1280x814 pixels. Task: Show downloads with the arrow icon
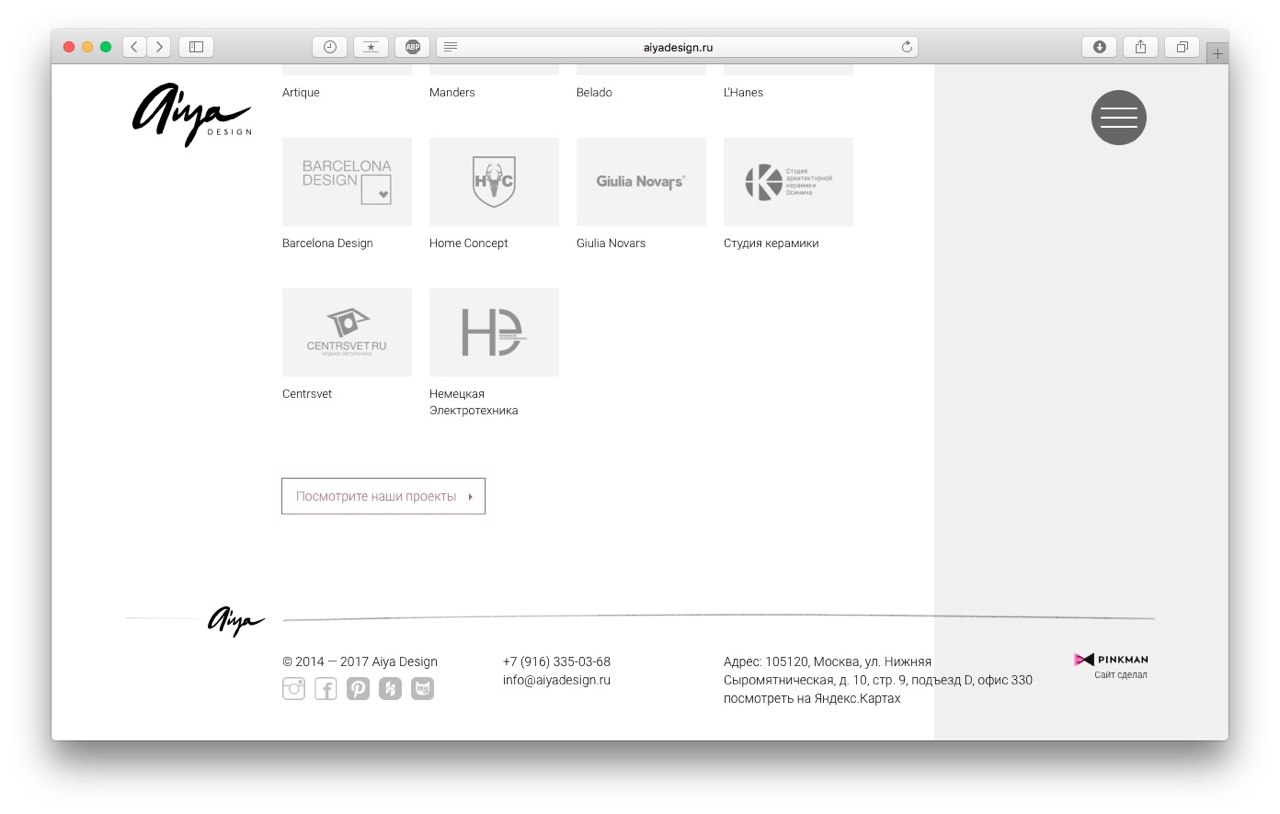(x=1099, y=47)
